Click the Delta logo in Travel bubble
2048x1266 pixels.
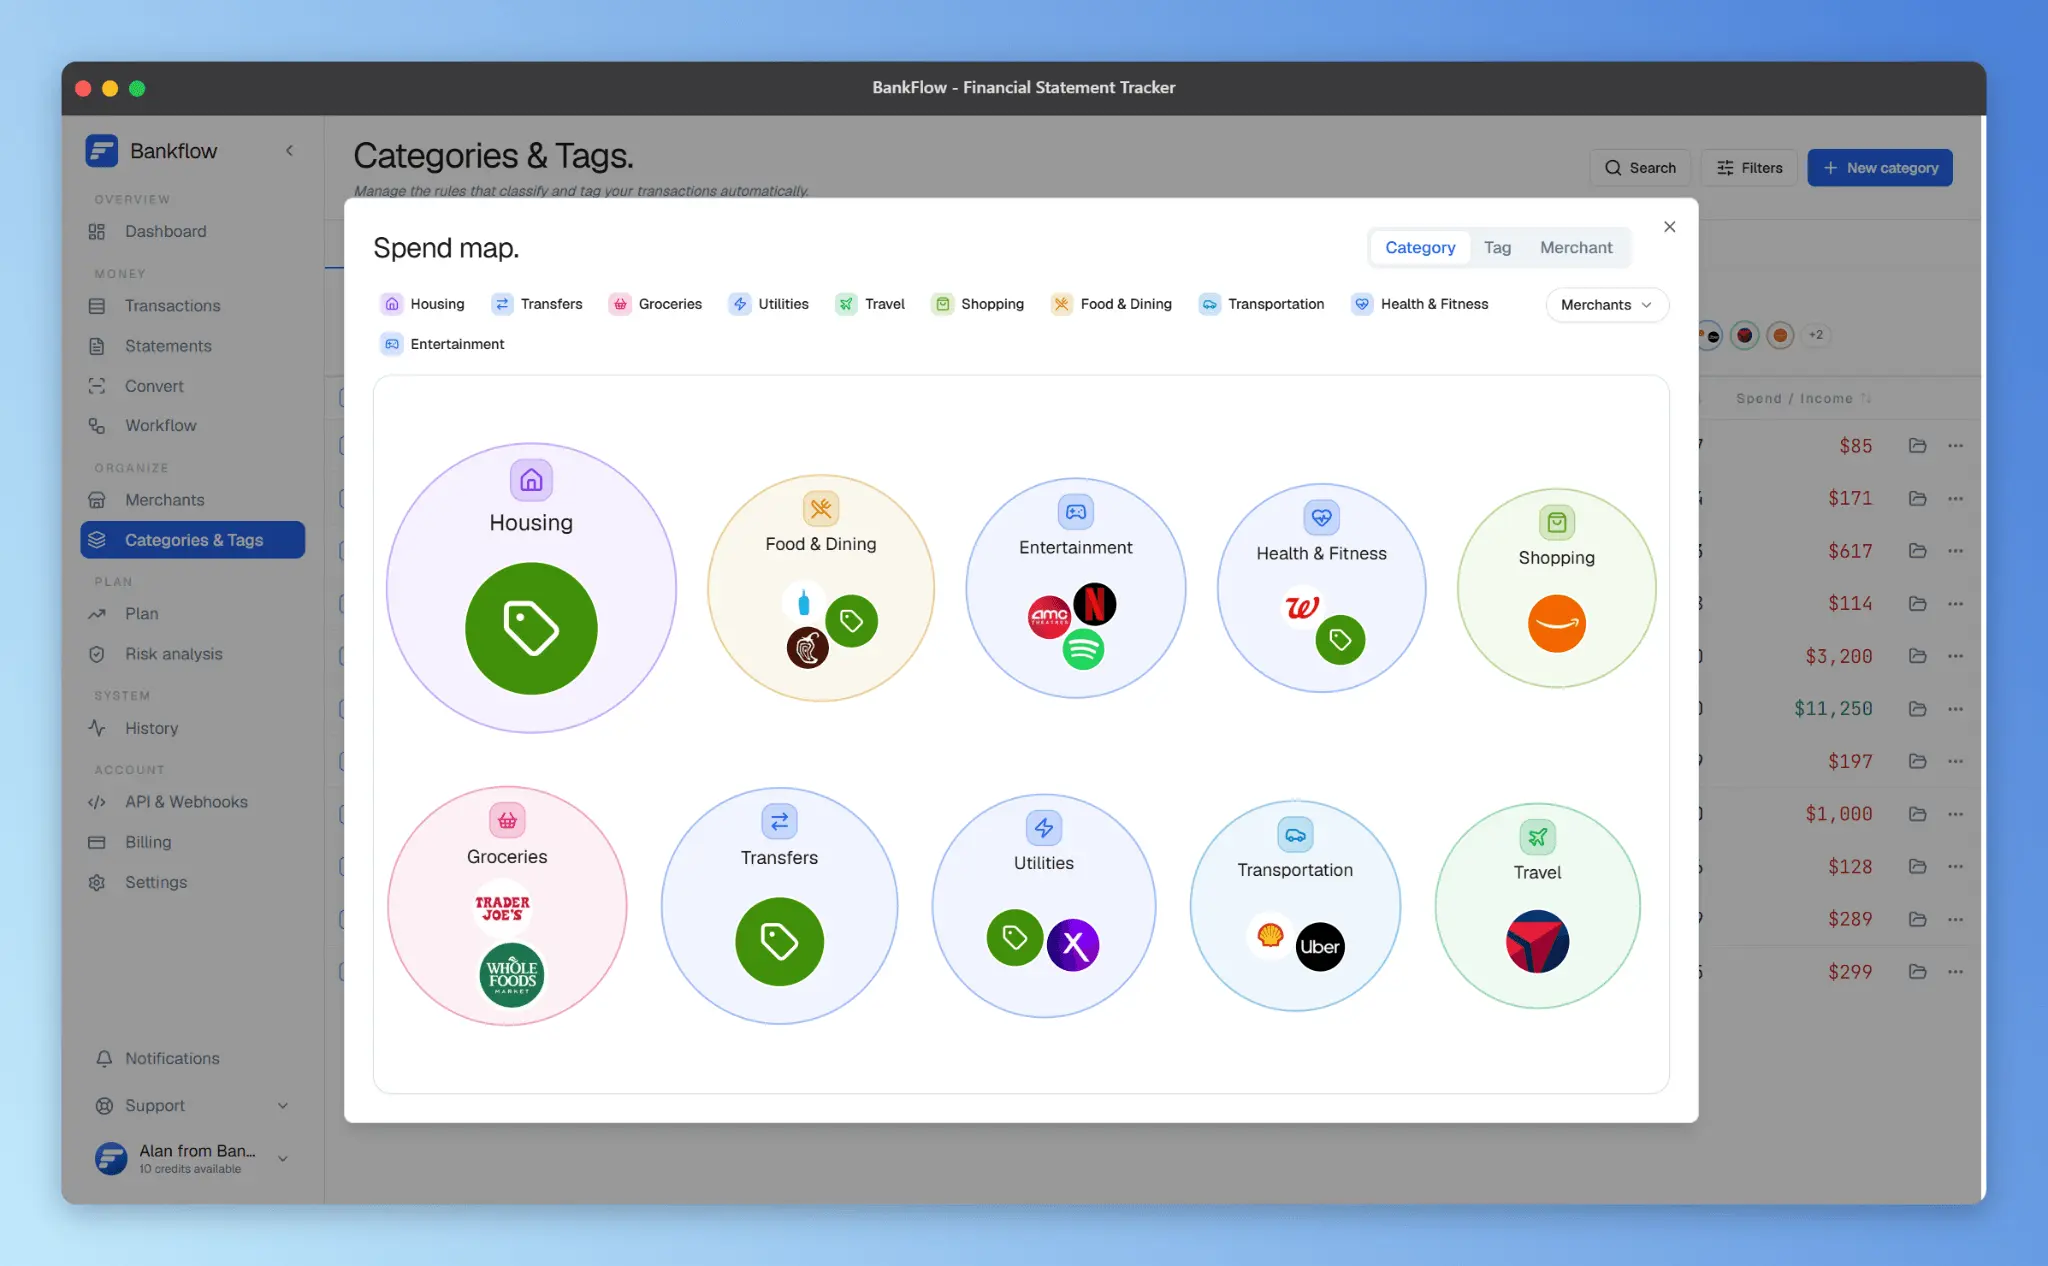point(1537,941)
